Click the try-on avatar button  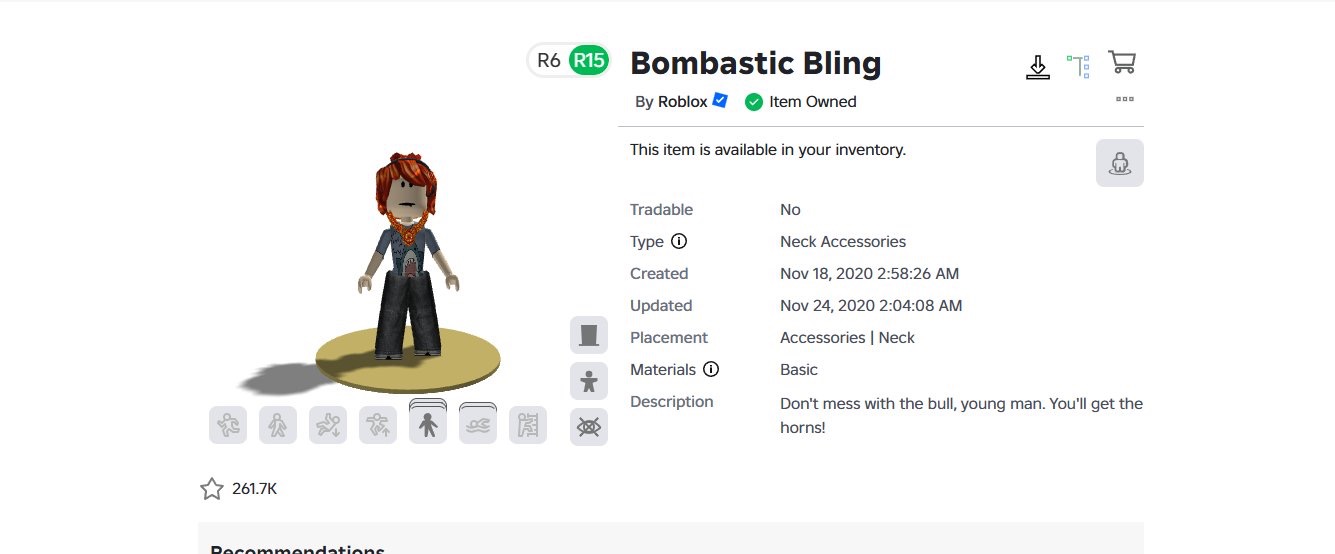click(x=1120, y=163)
